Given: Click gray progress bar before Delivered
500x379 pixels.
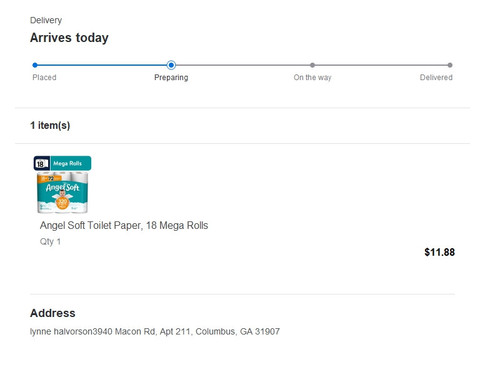Looking at the screenshot, I should point(381,65).
